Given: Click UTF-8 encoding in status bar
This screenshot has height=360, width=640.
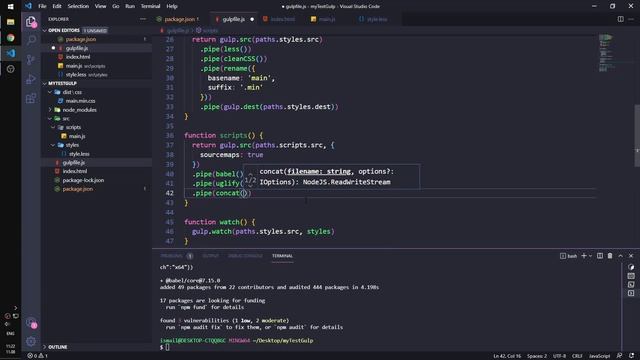Looking at the screenshot, I should pos(559,356).
